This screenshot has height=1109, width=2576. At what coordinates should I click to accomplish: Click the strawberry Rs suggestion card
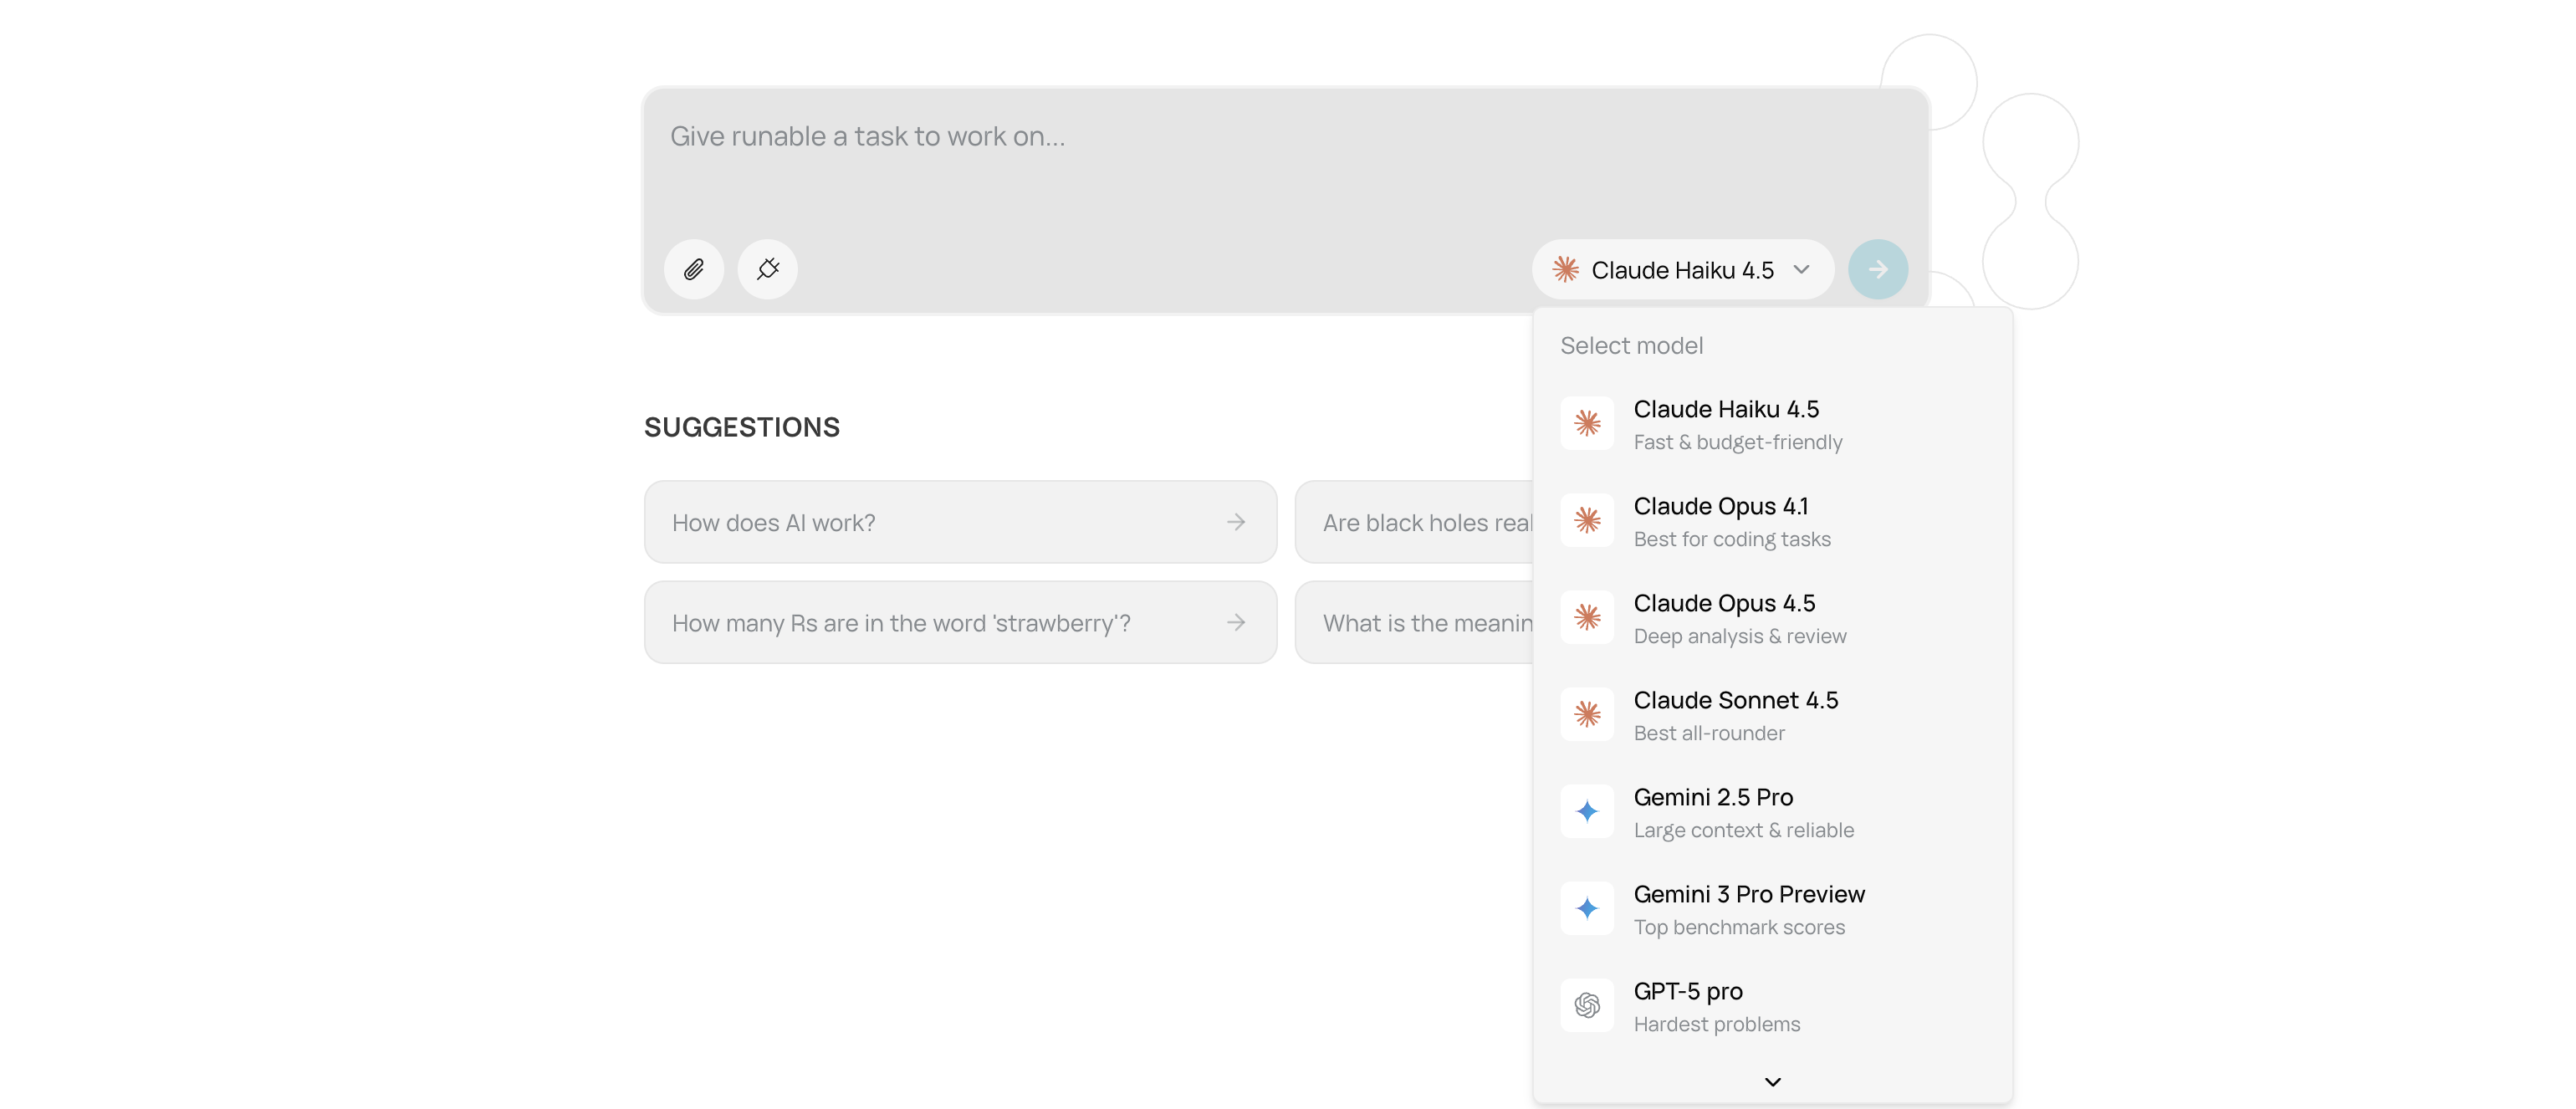pos(960,623)
